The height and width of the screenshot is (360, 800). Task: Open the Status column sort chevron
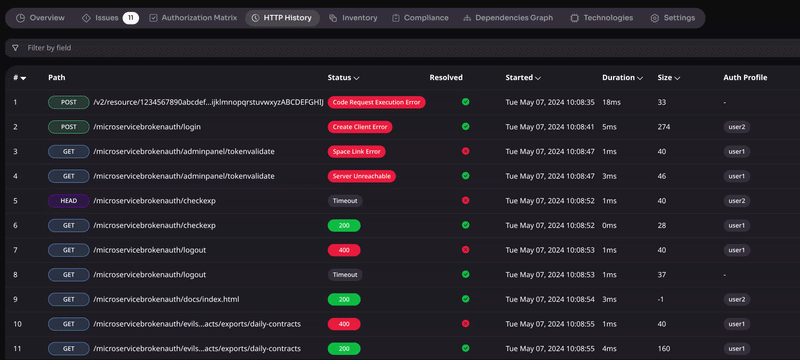point(357,78)
